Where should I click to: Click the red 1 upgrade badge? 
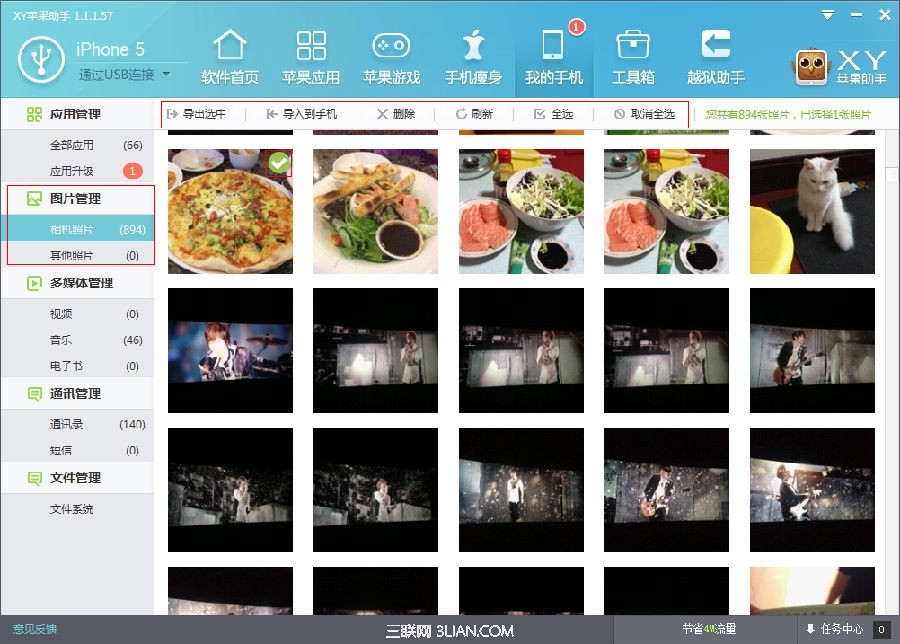click(x=132, y=171)
